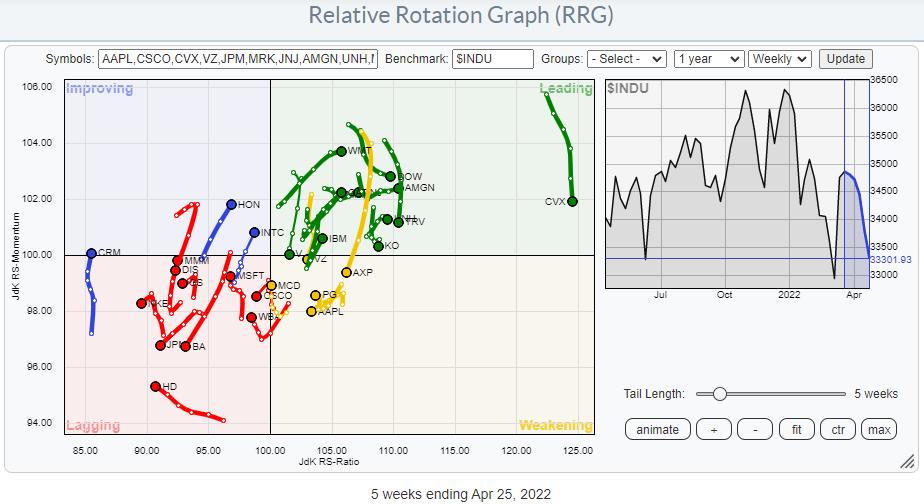The width and height of the screenshot is (924, 504).
Task: Click the HON marker in Improving quadrant
Action: coord(231,204)
